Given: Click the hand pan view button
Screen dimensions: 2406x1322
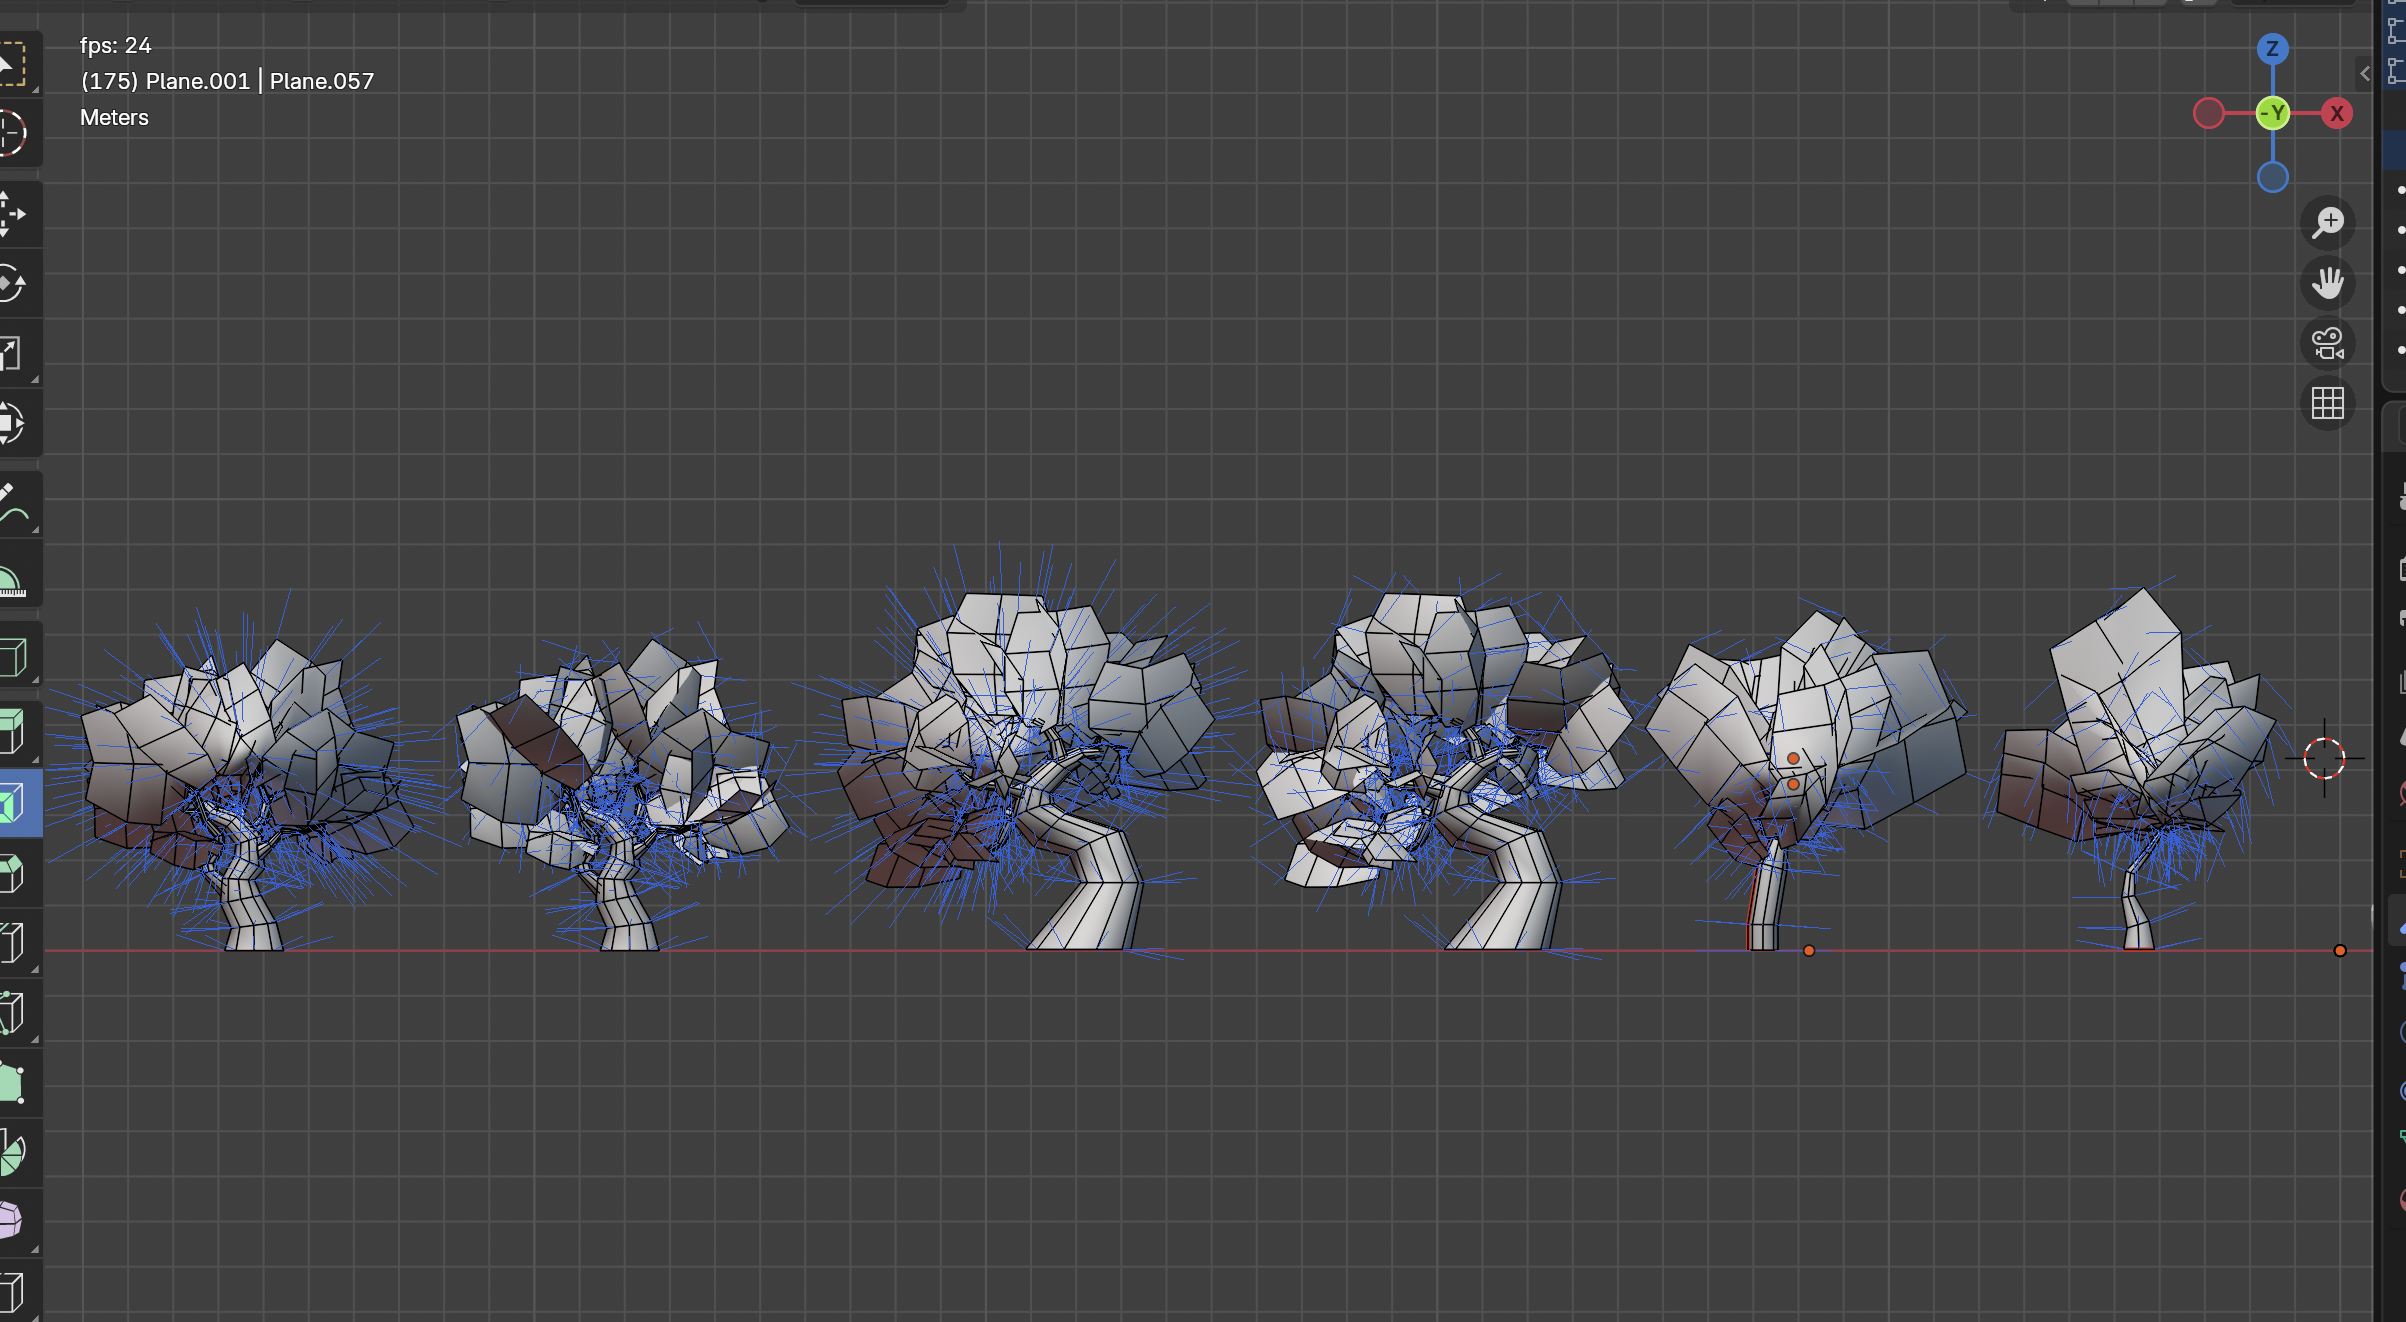Looking at the screenshot, I should [x=2327, y=283].
